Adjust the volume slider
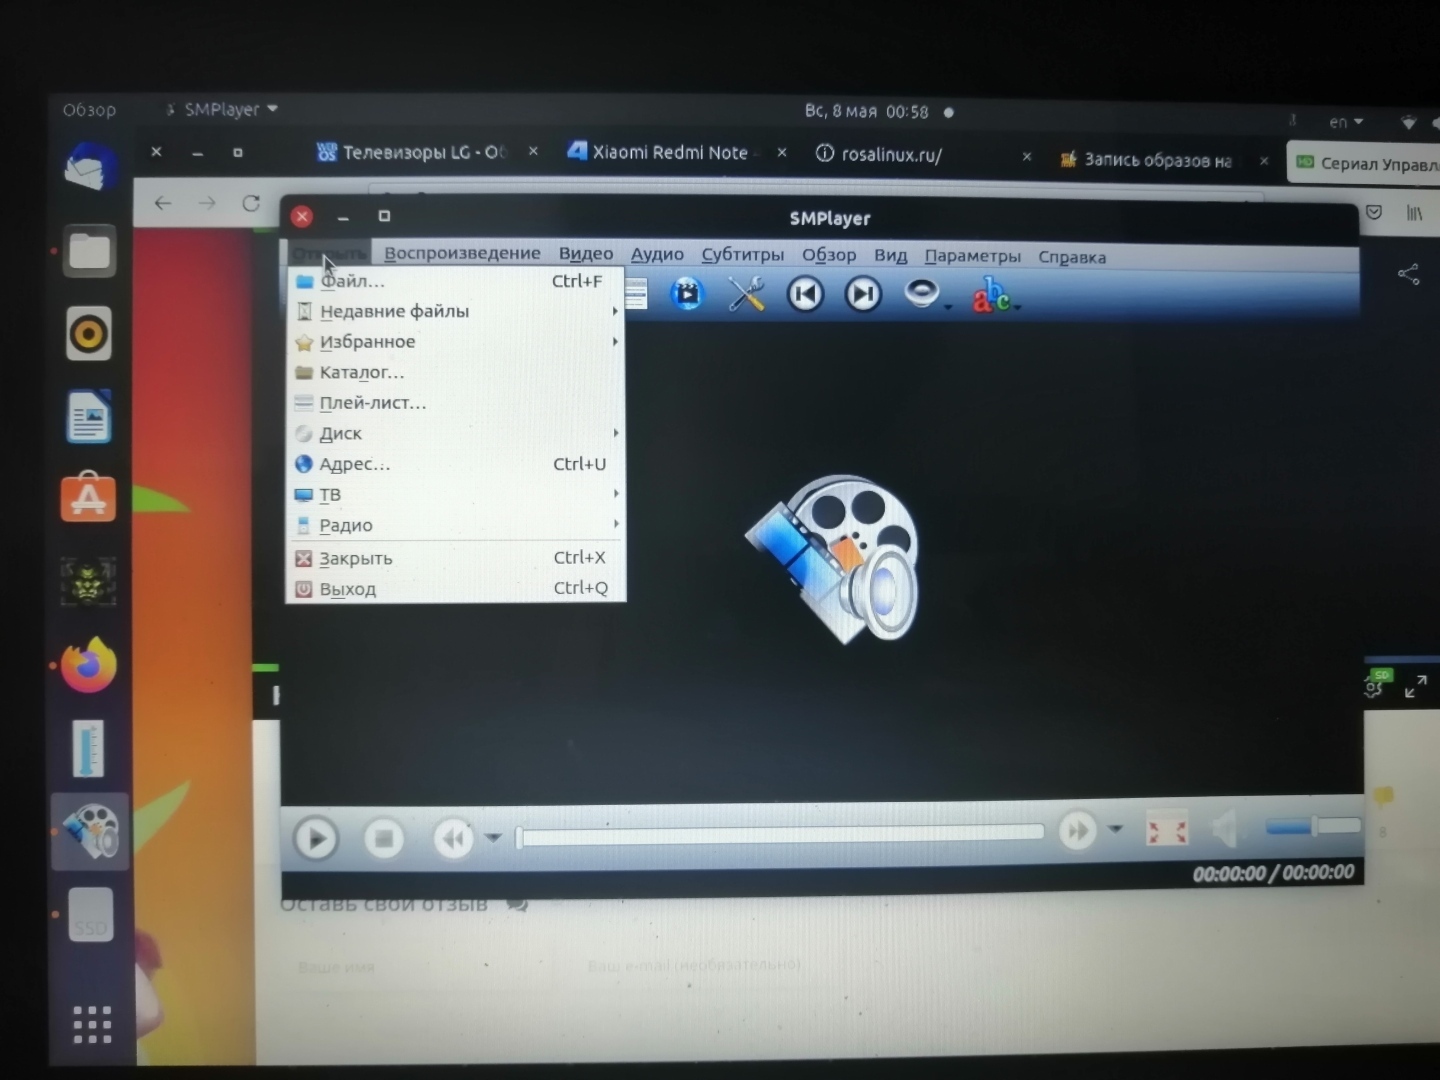The height and width of the screenshot is (1080, 1440). click(x=1312, y=826)
